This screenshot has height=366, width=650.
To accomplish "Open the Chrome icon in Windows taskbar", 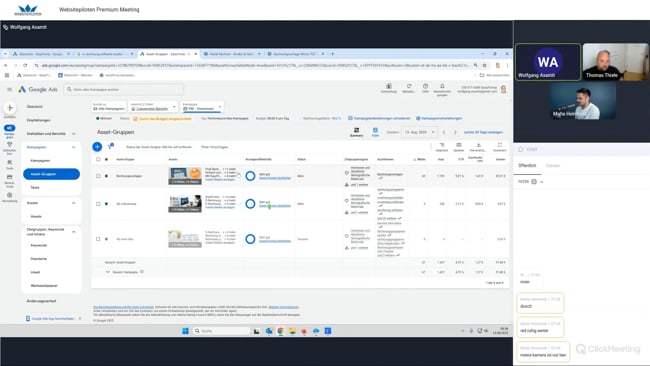I will coord(281,331).
